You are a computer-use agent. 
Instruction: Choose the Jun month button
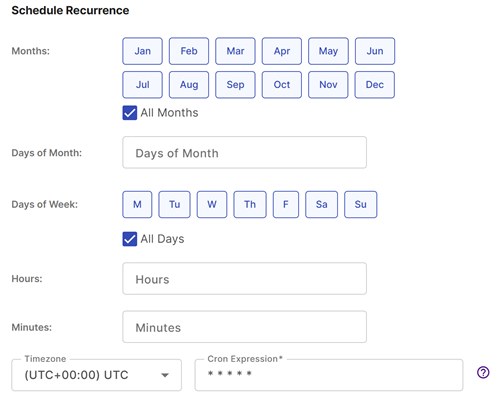pyautogui.click(x=375, y=51)
